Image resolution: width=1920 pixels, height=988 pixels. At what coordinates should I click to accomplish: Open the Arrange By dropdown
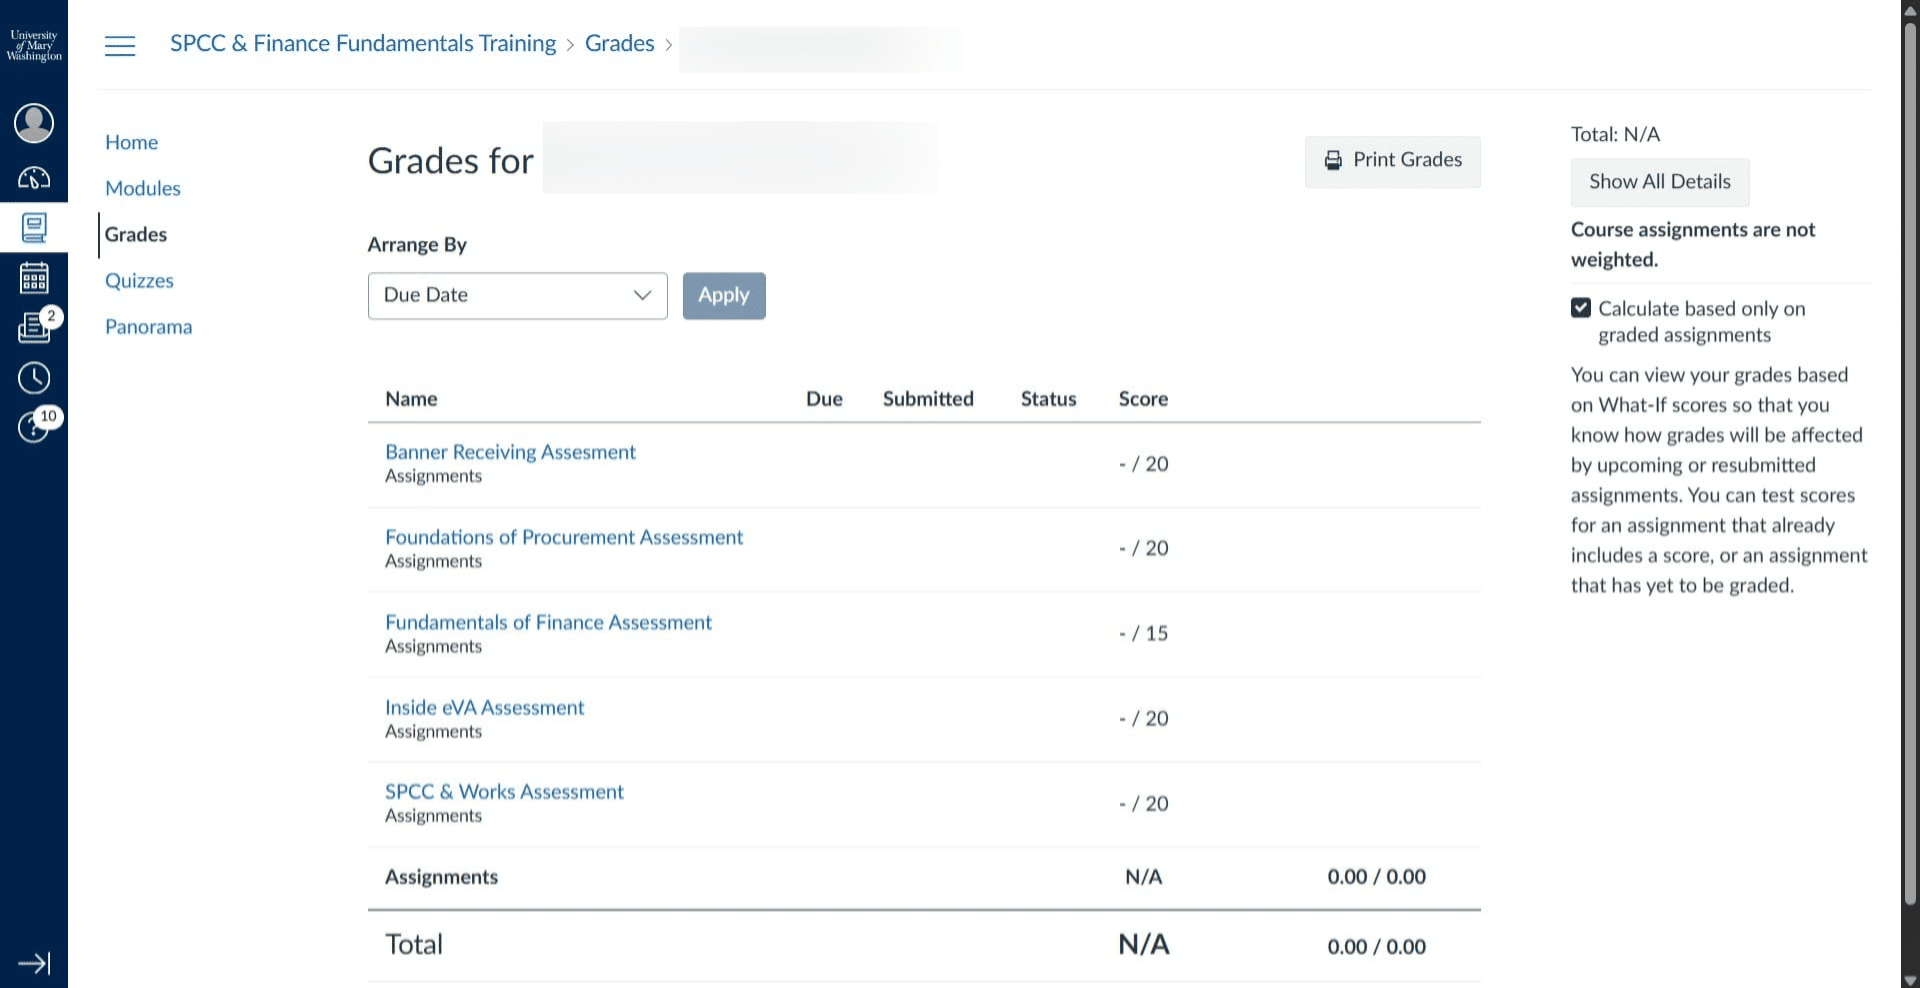(516, 295)
